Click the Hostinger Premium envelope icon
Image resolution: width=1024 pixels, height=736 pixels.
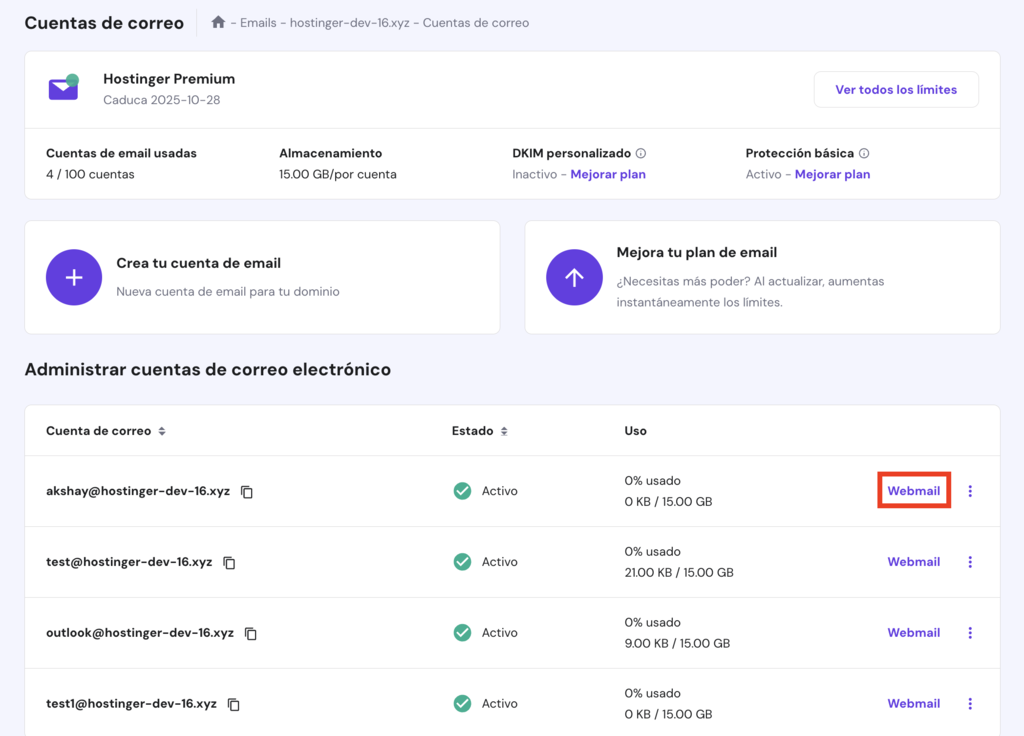[63, 88]
